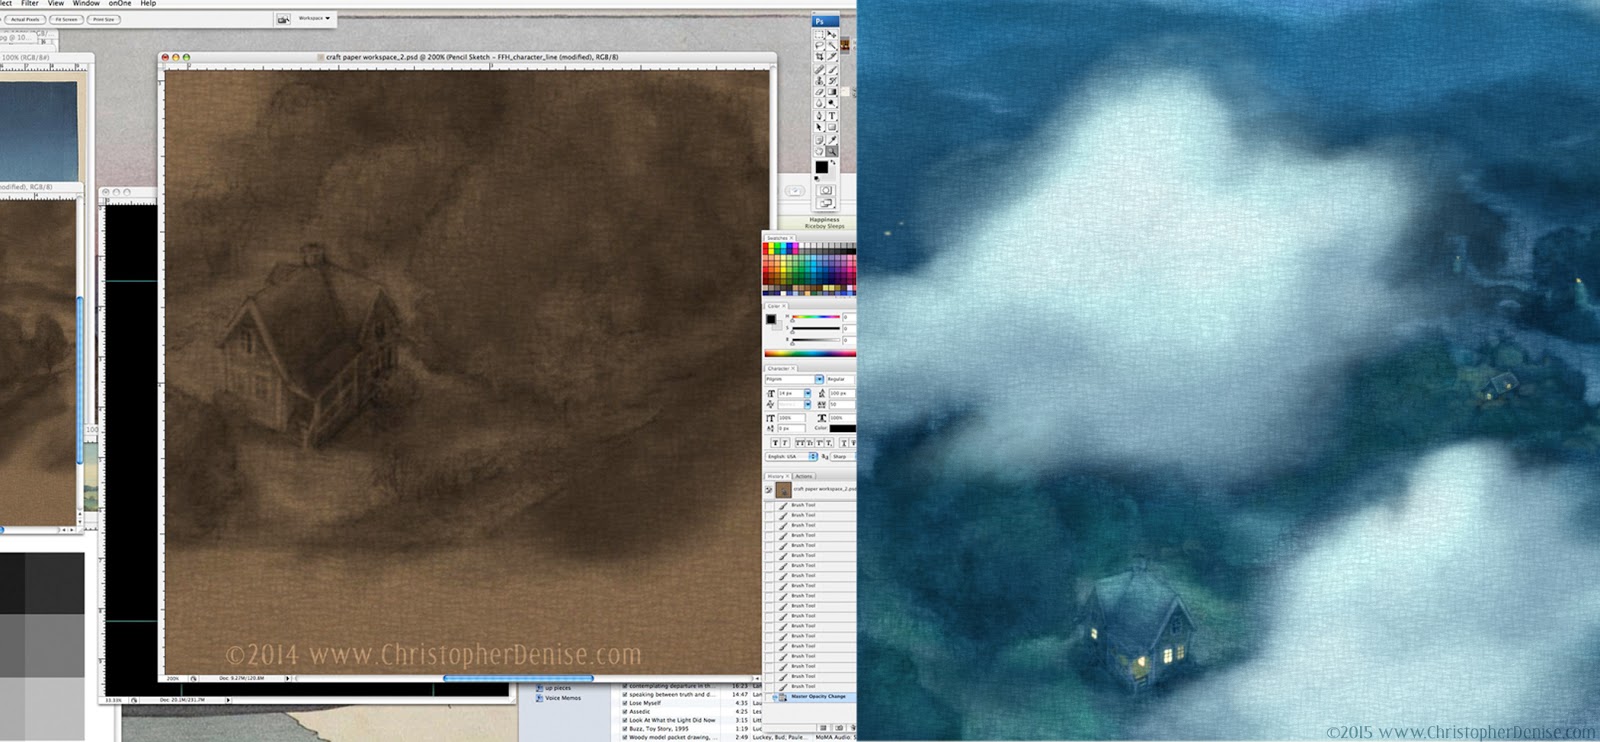Click the Fit Screen button
The height and width of the screenshot is (742, 1600).
[x=66, y=19]
